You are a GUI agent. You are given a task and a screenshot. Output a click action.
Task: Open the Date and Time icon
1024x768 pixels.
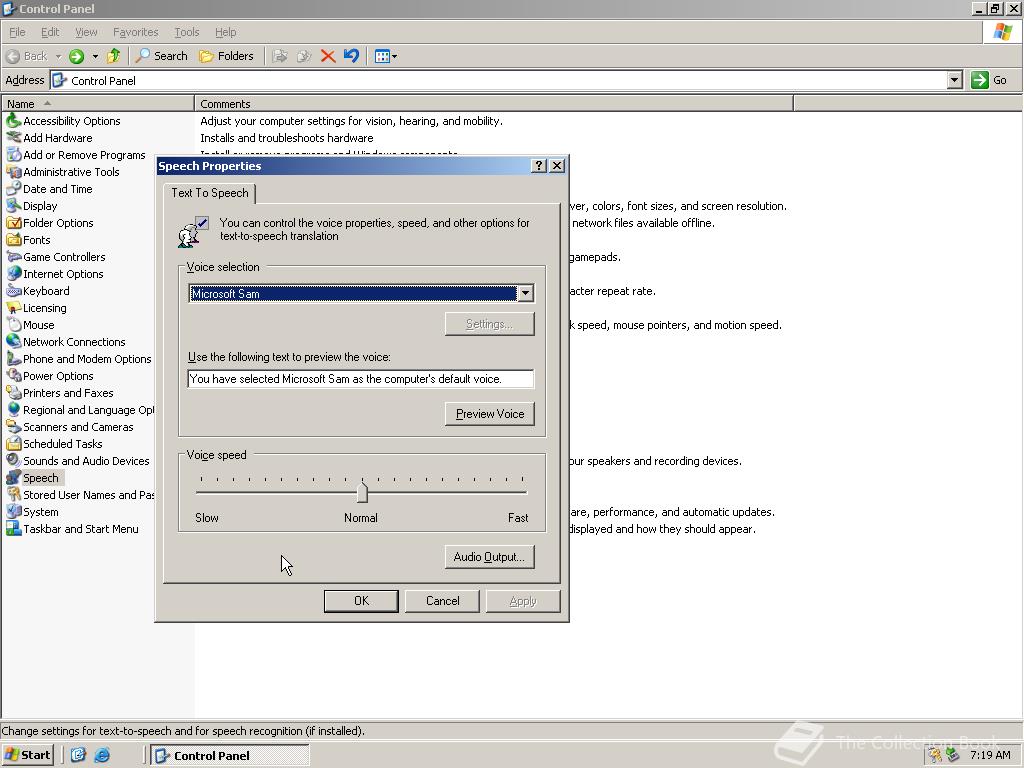tap(14, 189)
